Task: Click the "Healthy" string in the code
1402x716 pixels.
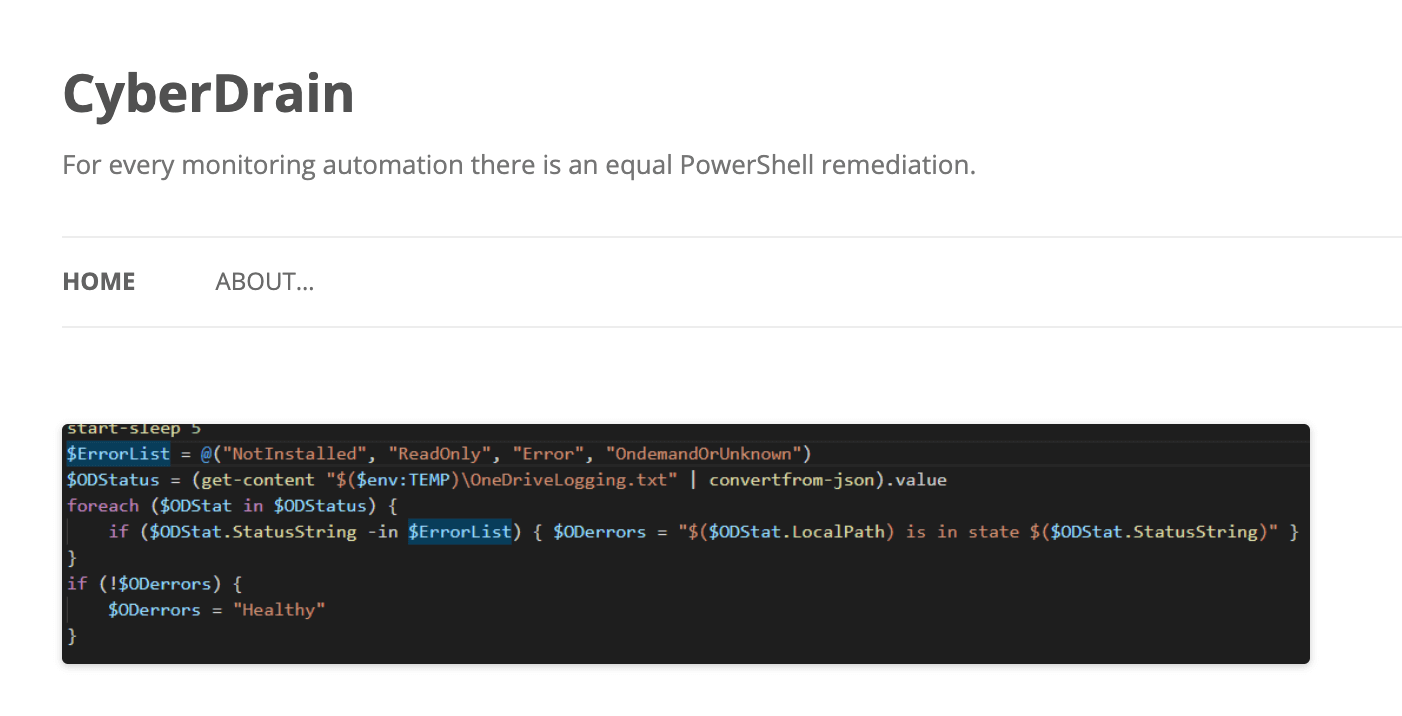Action: point(279,610)
